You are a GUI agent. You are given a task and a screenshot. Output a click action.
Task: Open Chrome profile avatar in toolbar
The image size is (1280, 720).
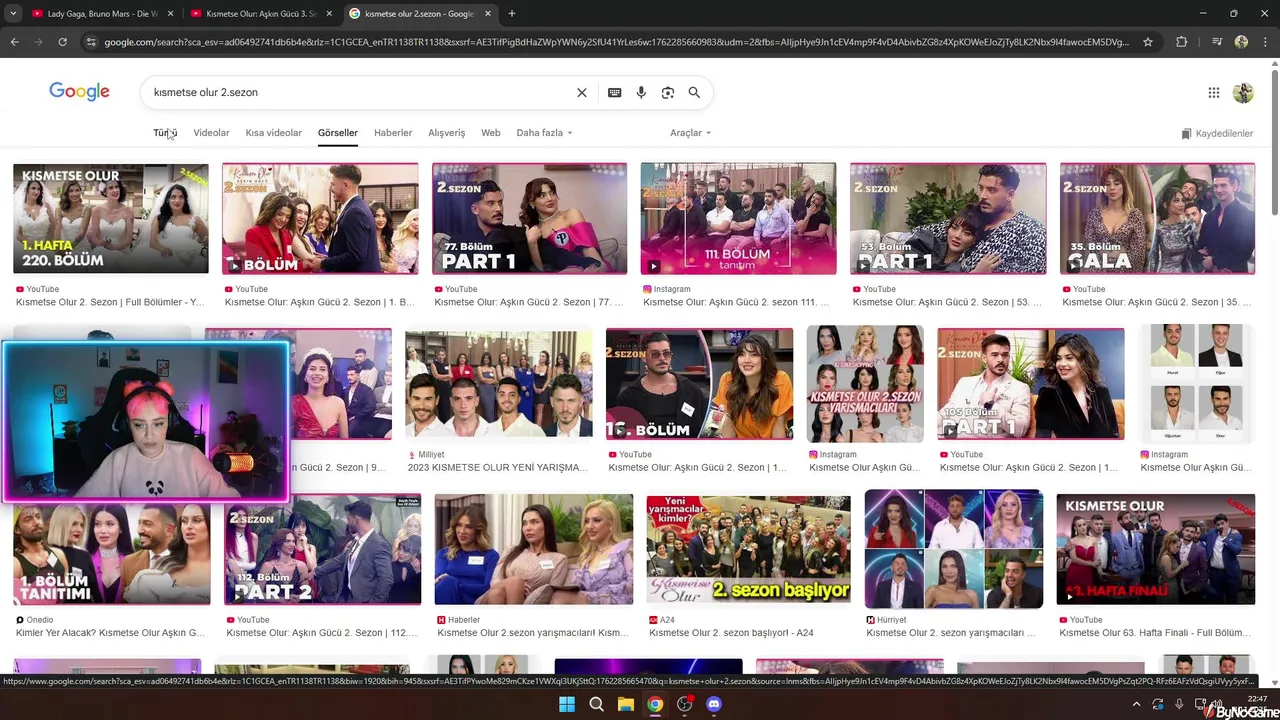pos(1241,42)
